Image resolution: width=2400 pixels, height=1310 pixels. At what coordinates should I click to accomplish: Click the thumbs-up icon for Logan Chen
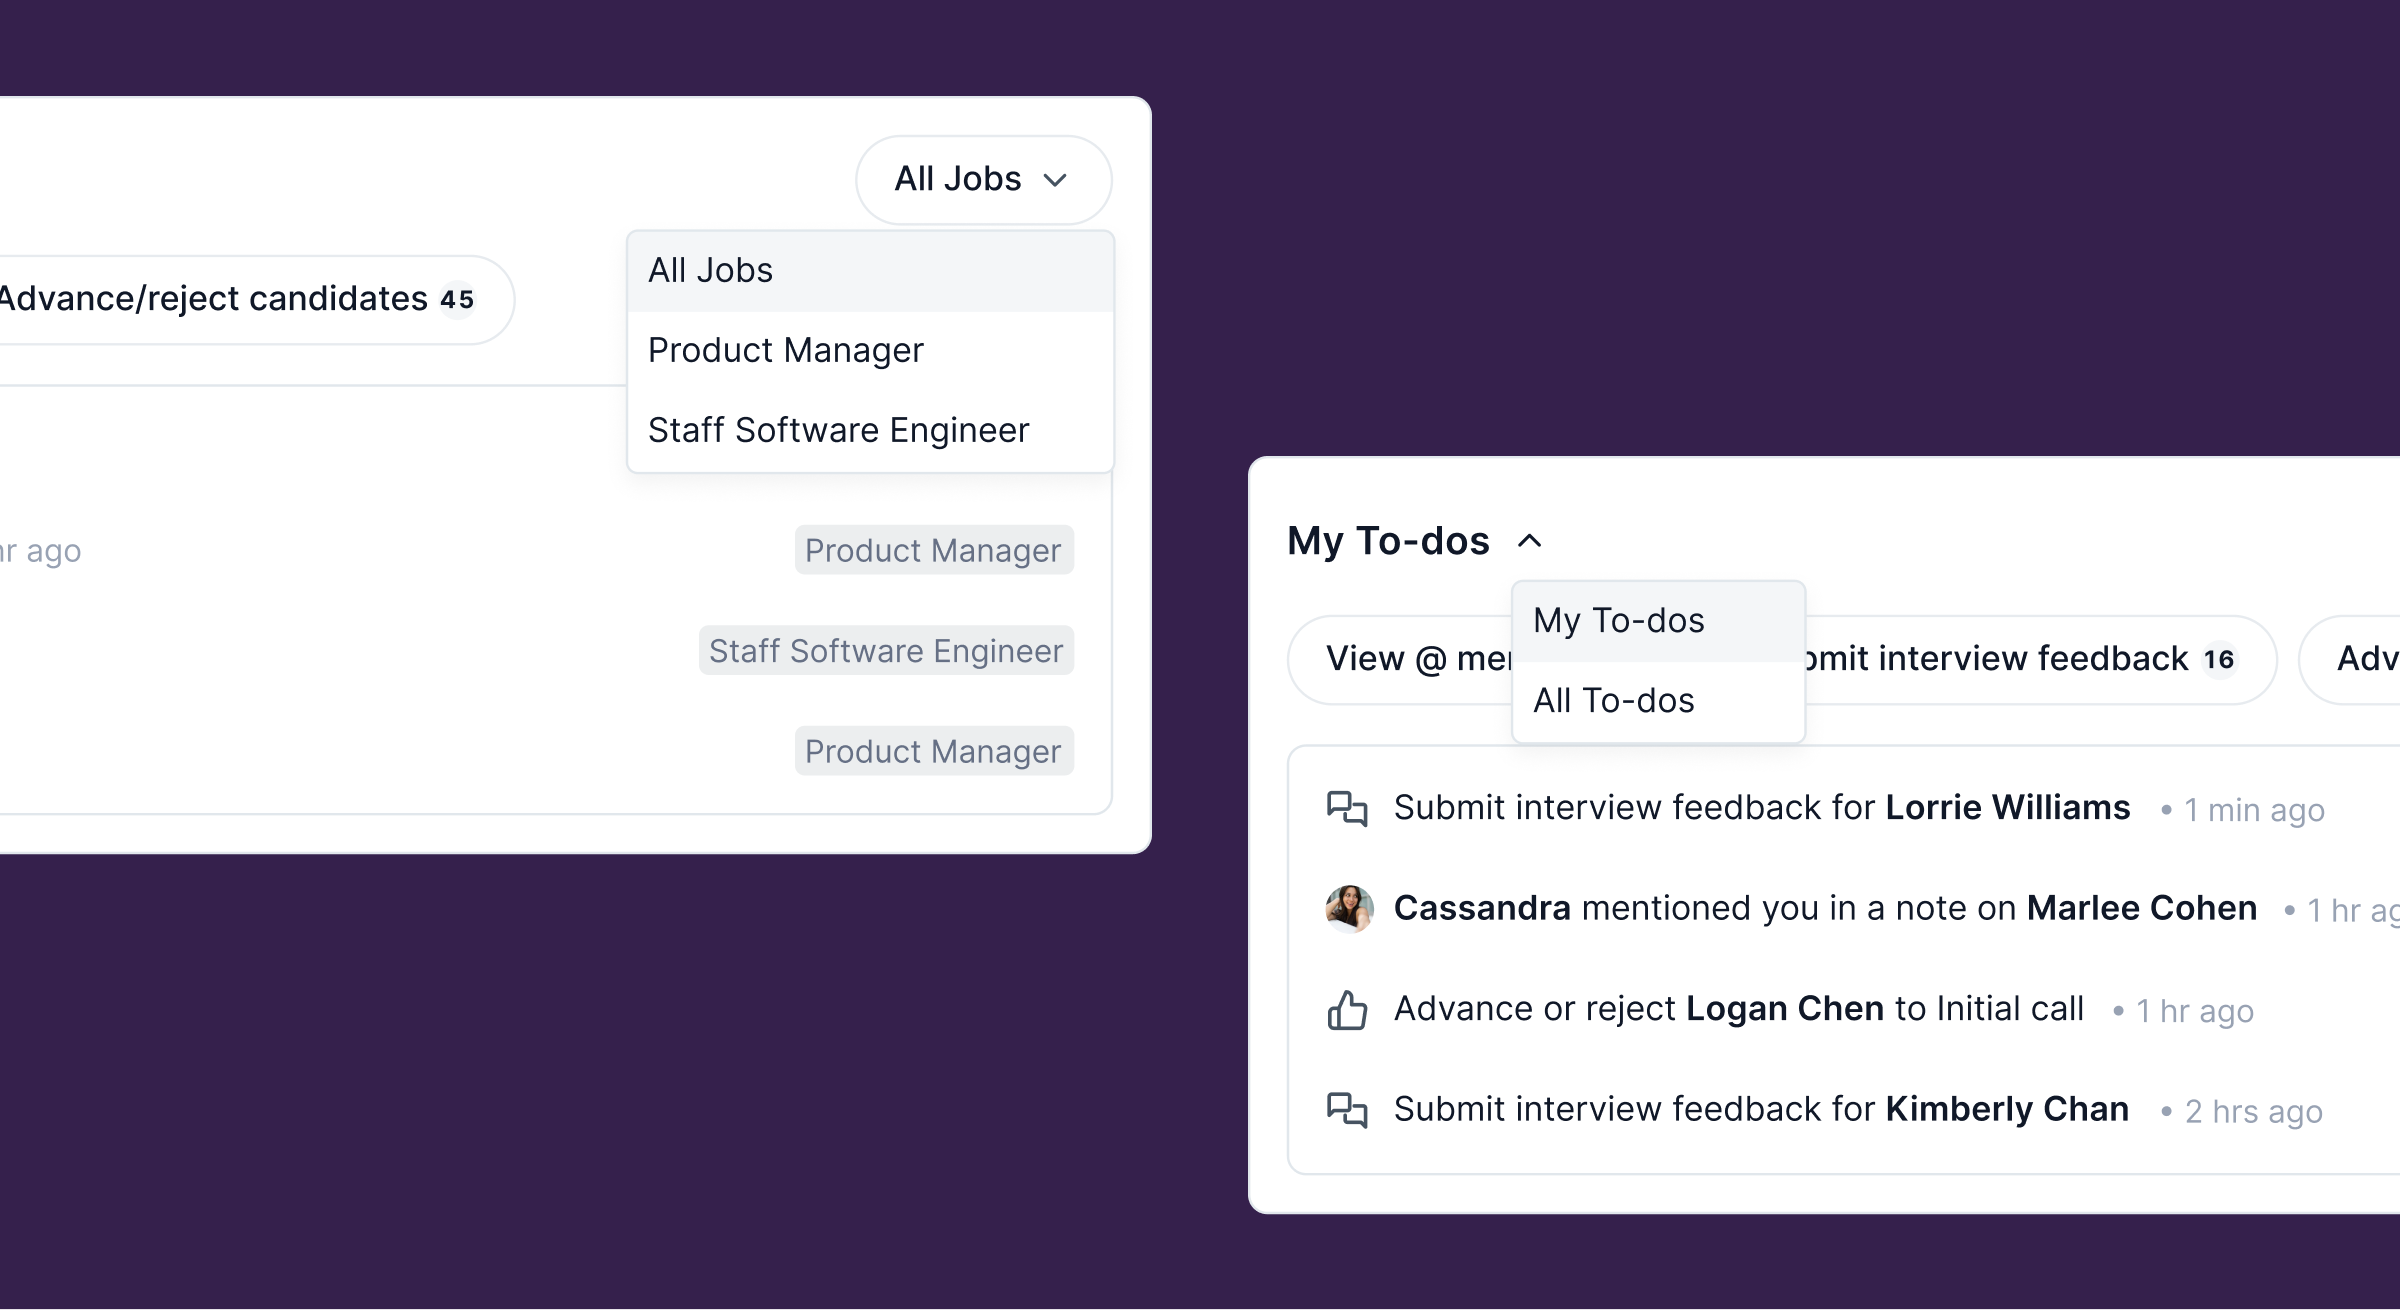coord(1347,1010)
